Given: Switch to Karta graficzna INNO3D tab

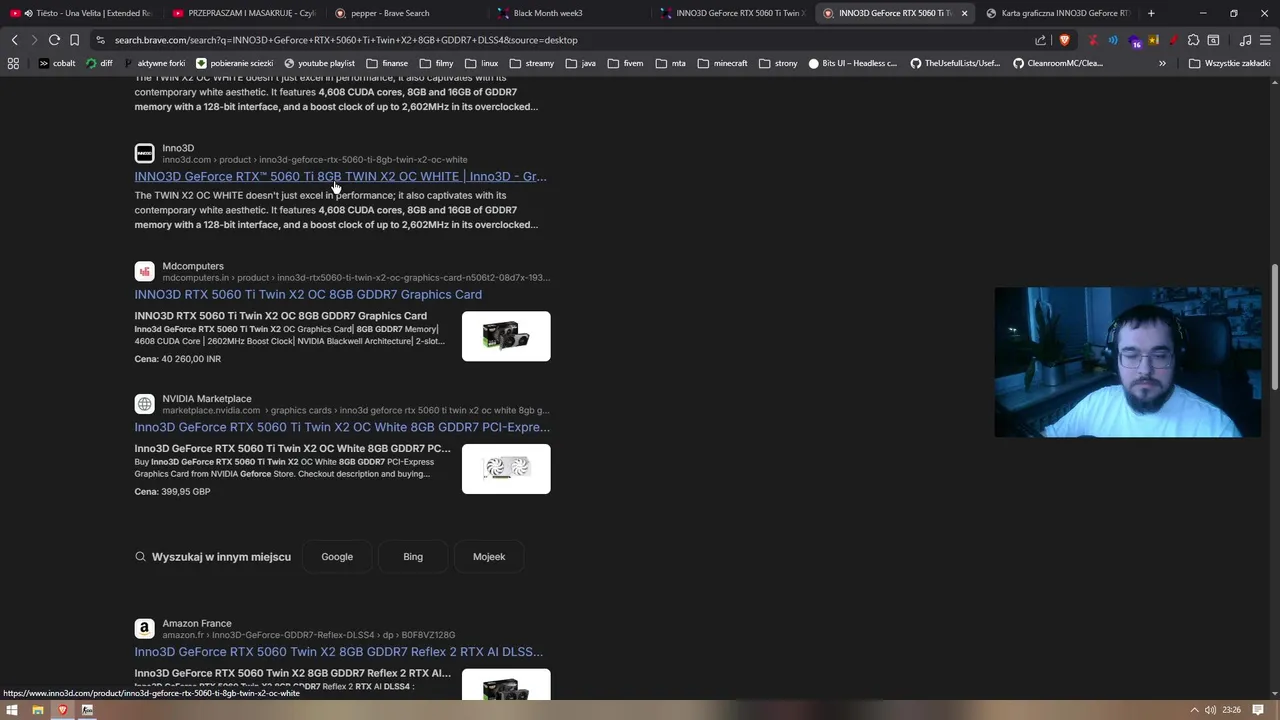Looking at the screenshot, I should tap(1058, 13).
